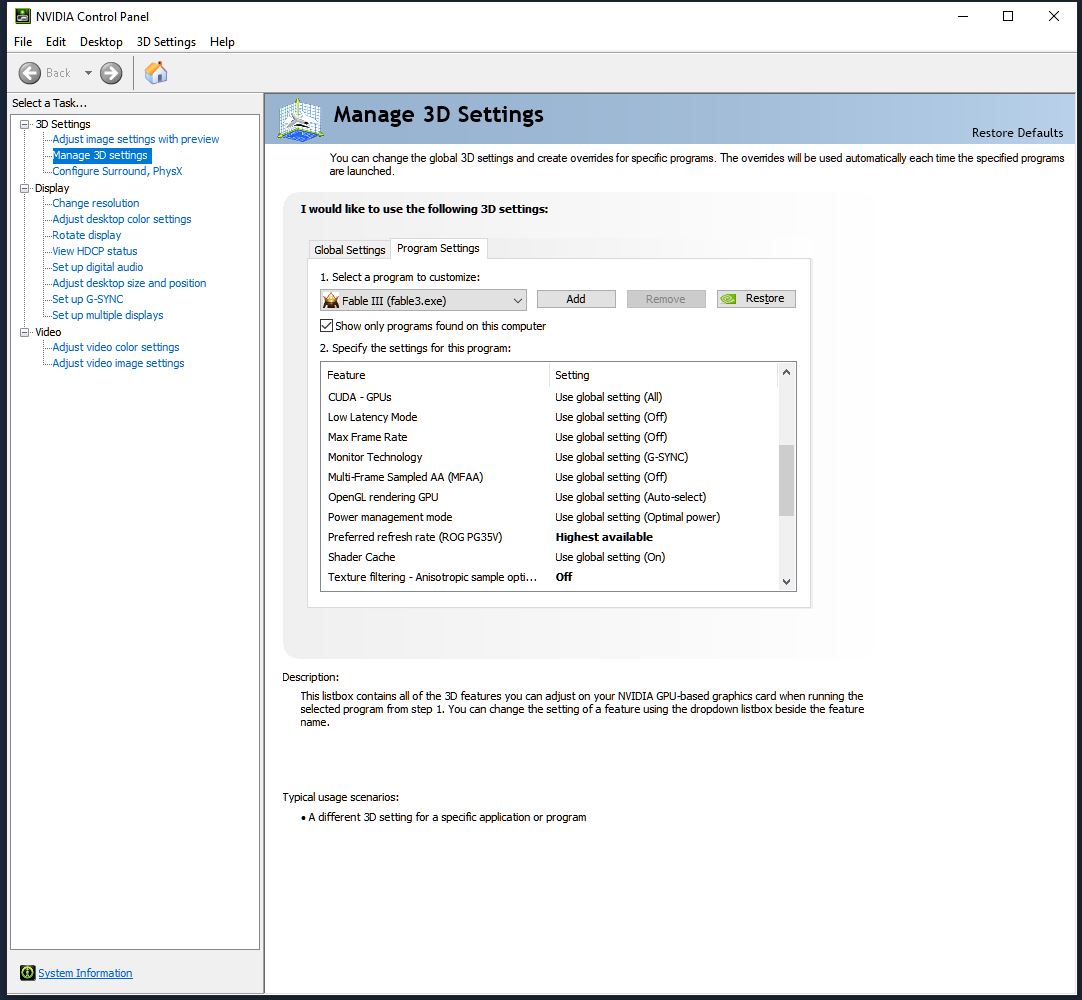
Task: Click the Fable III program icon
Action: click(331, 300)
